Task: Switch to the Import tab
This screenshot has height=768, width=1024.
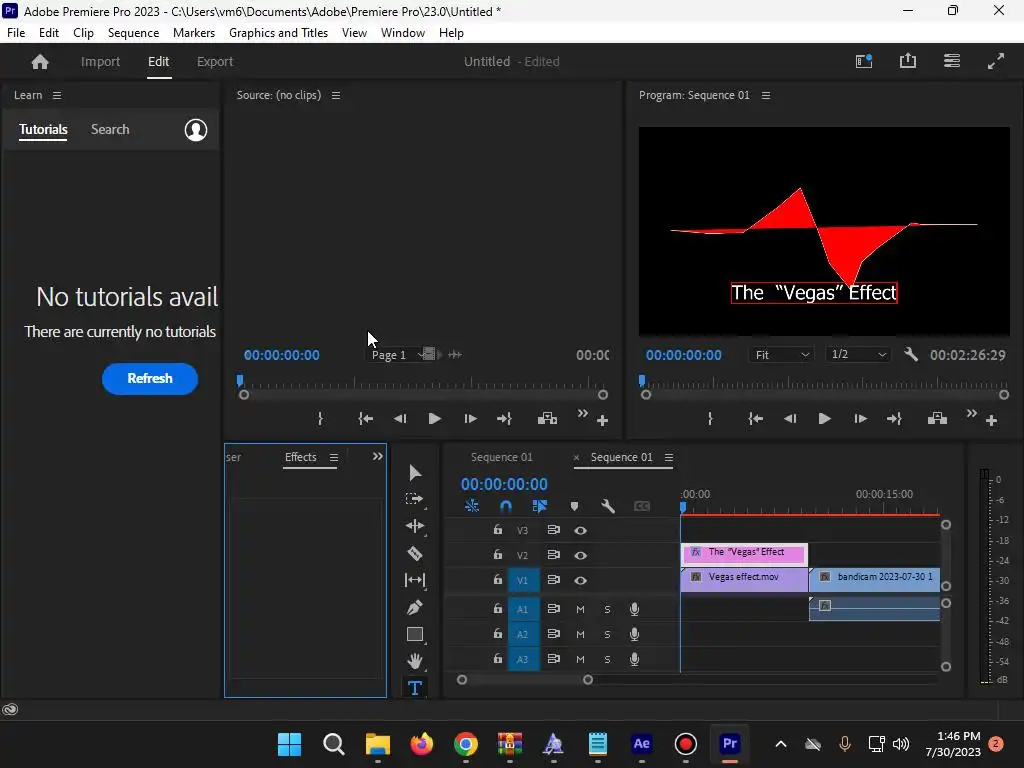Action: (101, 61)
